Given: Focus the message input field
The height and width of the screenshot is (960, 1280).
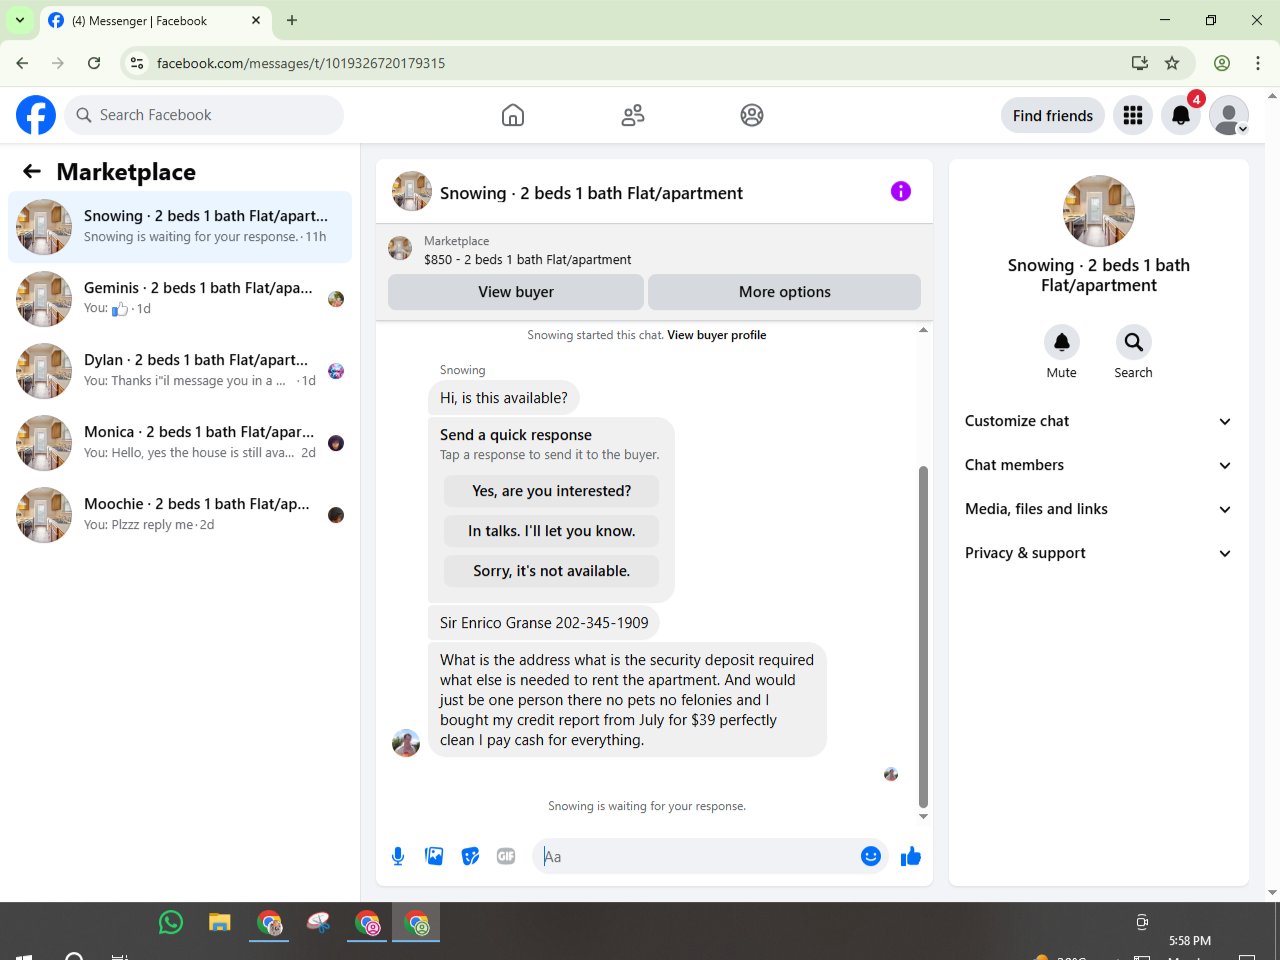Looking at the screenshot, I should coord(698,856).
